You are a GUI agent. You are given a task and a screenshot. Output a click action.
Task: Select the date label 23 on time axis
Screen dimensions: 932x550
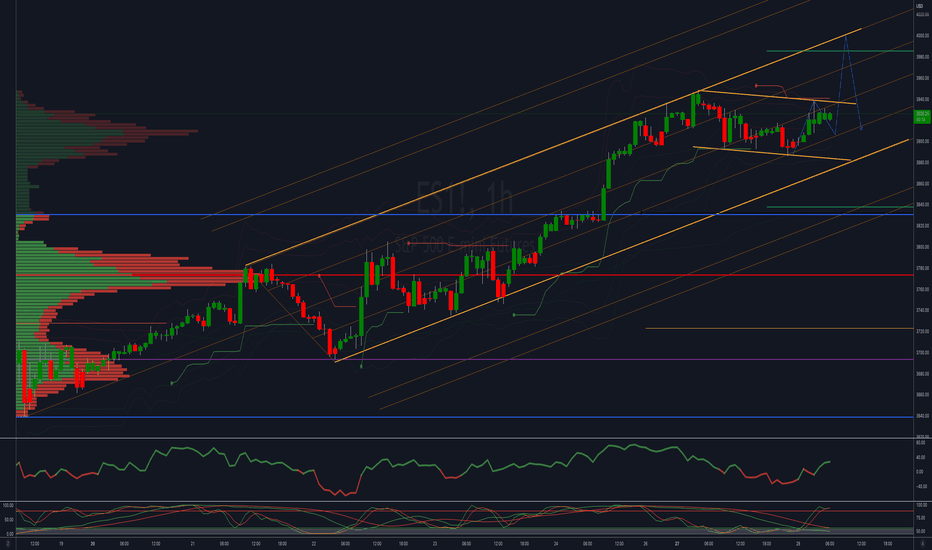[x=435, y=543]
